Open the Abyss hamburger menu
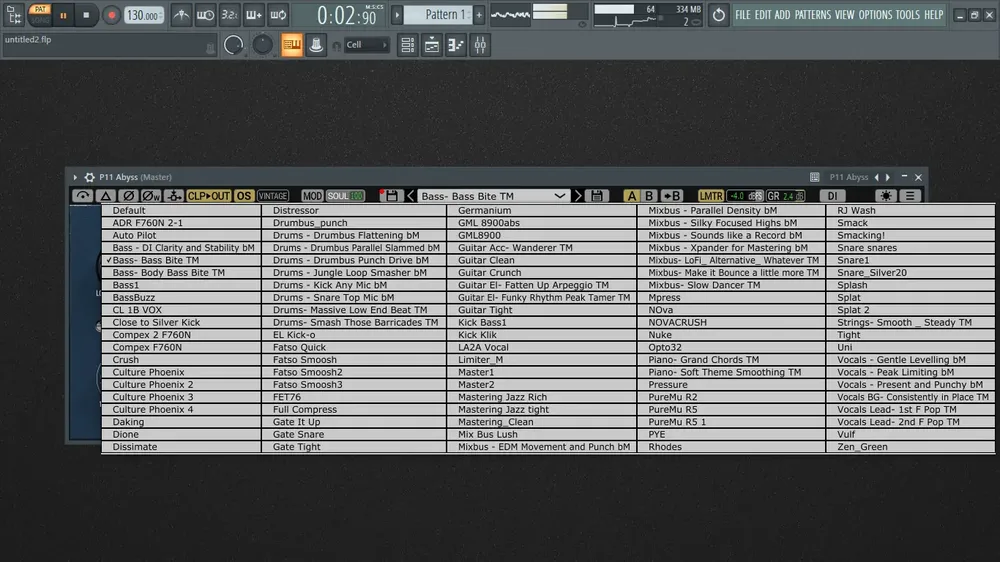Screen dimensions: 1000x562 (x=910, y=196)
